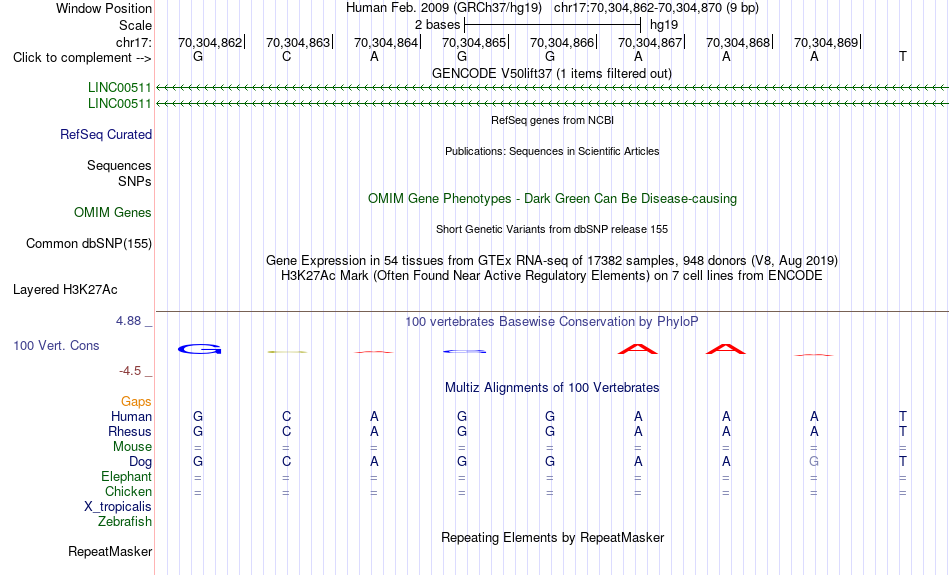
Task: Click the GTEx Gene Expression track title
Action: coord(552,261)
